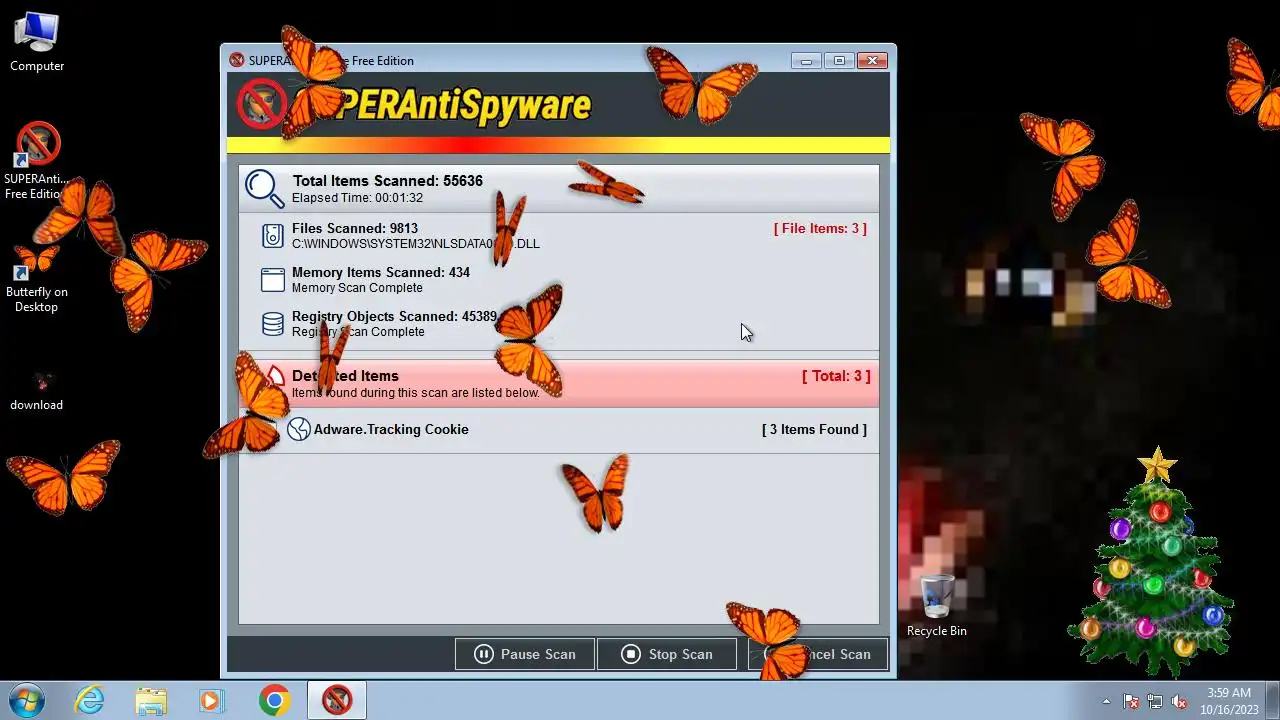This screenshot has width=1280, height=720.
Task: Select SUPERAntiSpyware taskbar button
Action: [337, 700]
